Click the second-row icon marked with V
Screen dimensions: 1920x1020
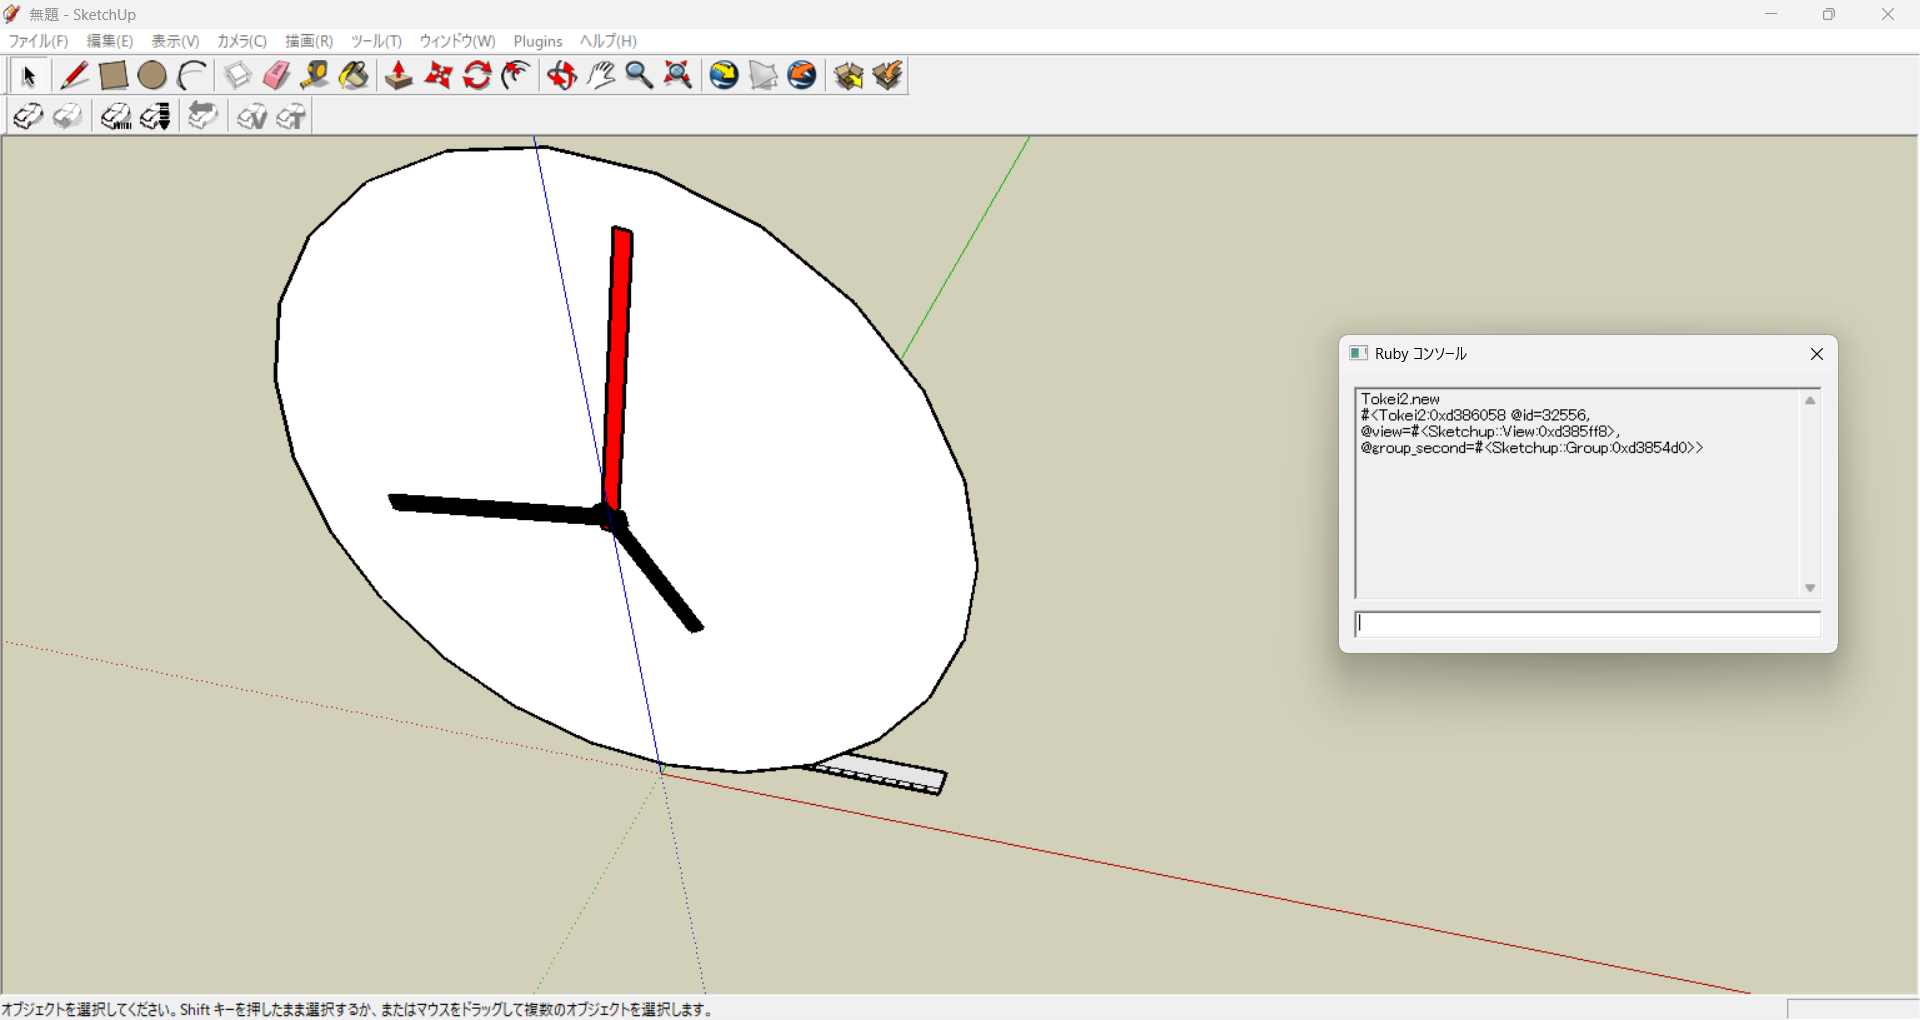tap(251, 117)
